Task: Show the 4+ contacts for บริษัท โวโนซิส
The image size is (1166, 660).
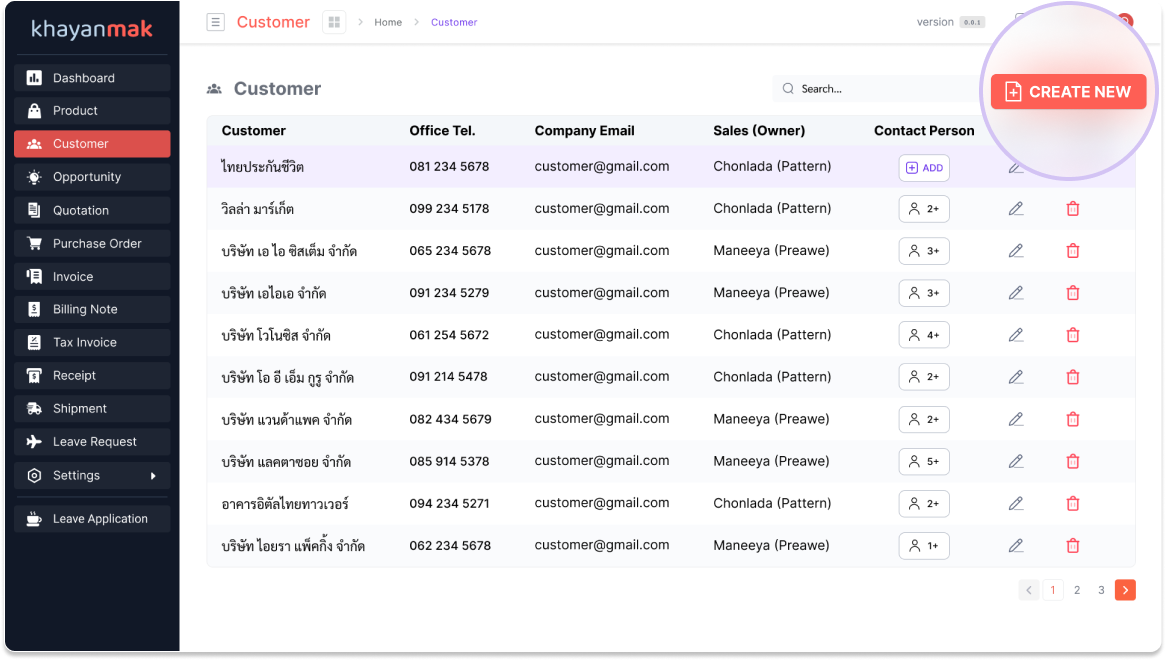Action: click(x=923, y=335)
